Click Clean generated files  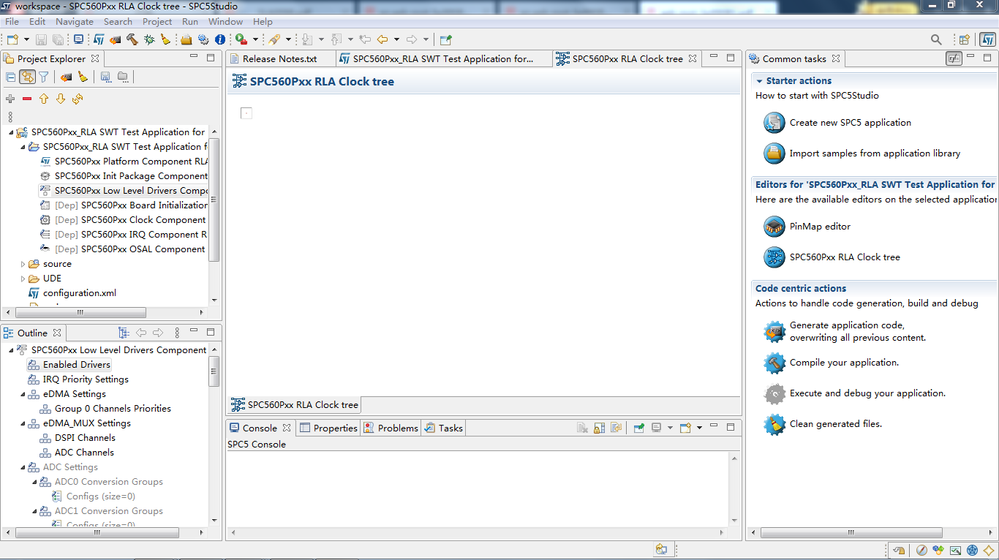point(836,424)
